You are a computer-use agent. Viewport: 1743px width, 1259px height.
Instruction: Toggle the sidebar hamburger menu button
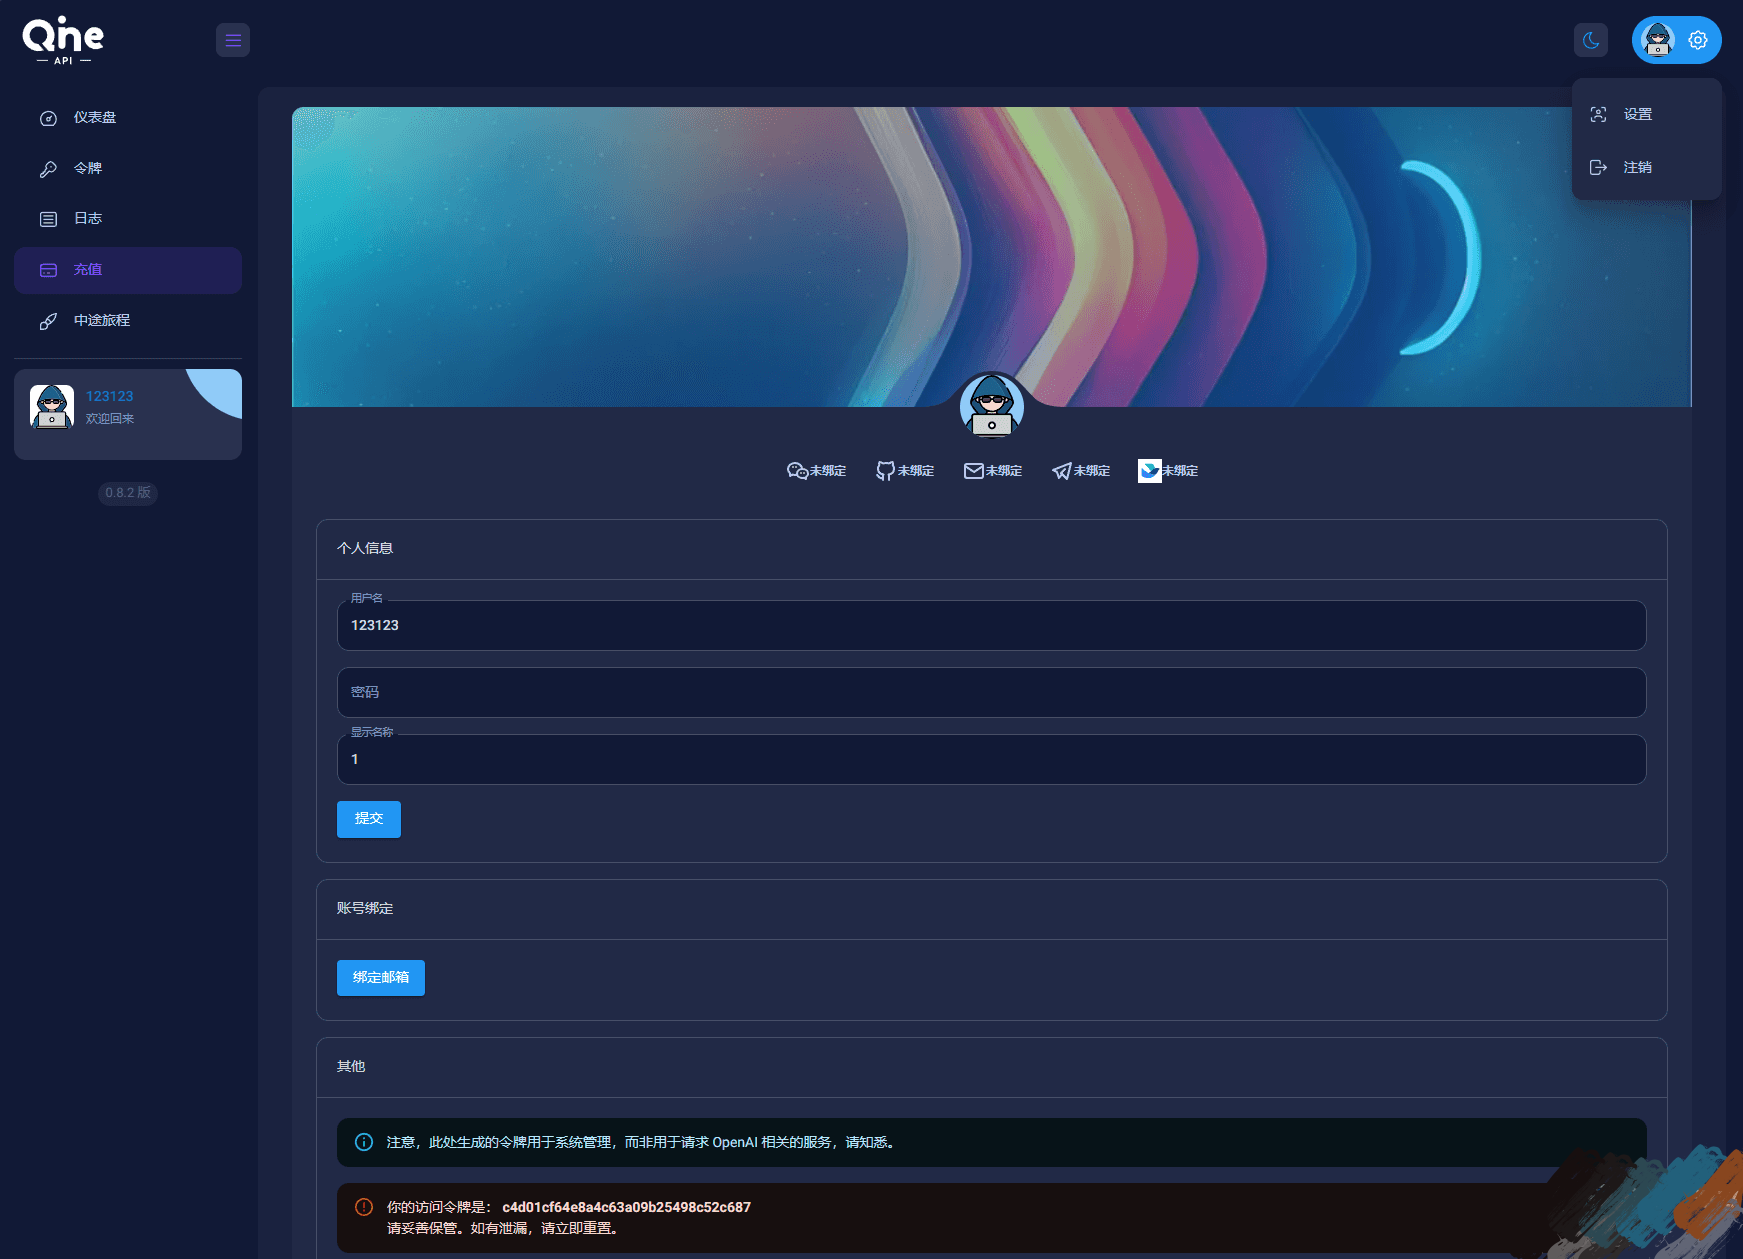pos(233,40)
